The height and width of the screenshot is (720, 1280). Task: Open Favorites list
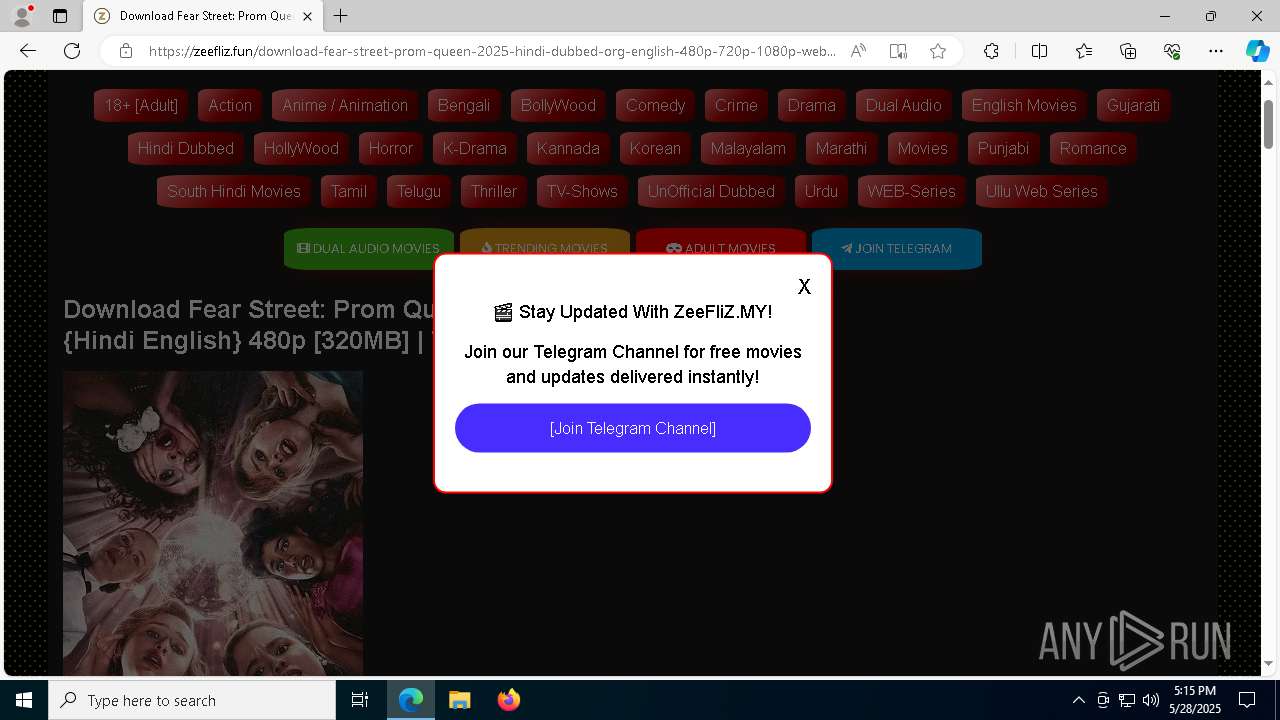click(x=1084, y=51)
